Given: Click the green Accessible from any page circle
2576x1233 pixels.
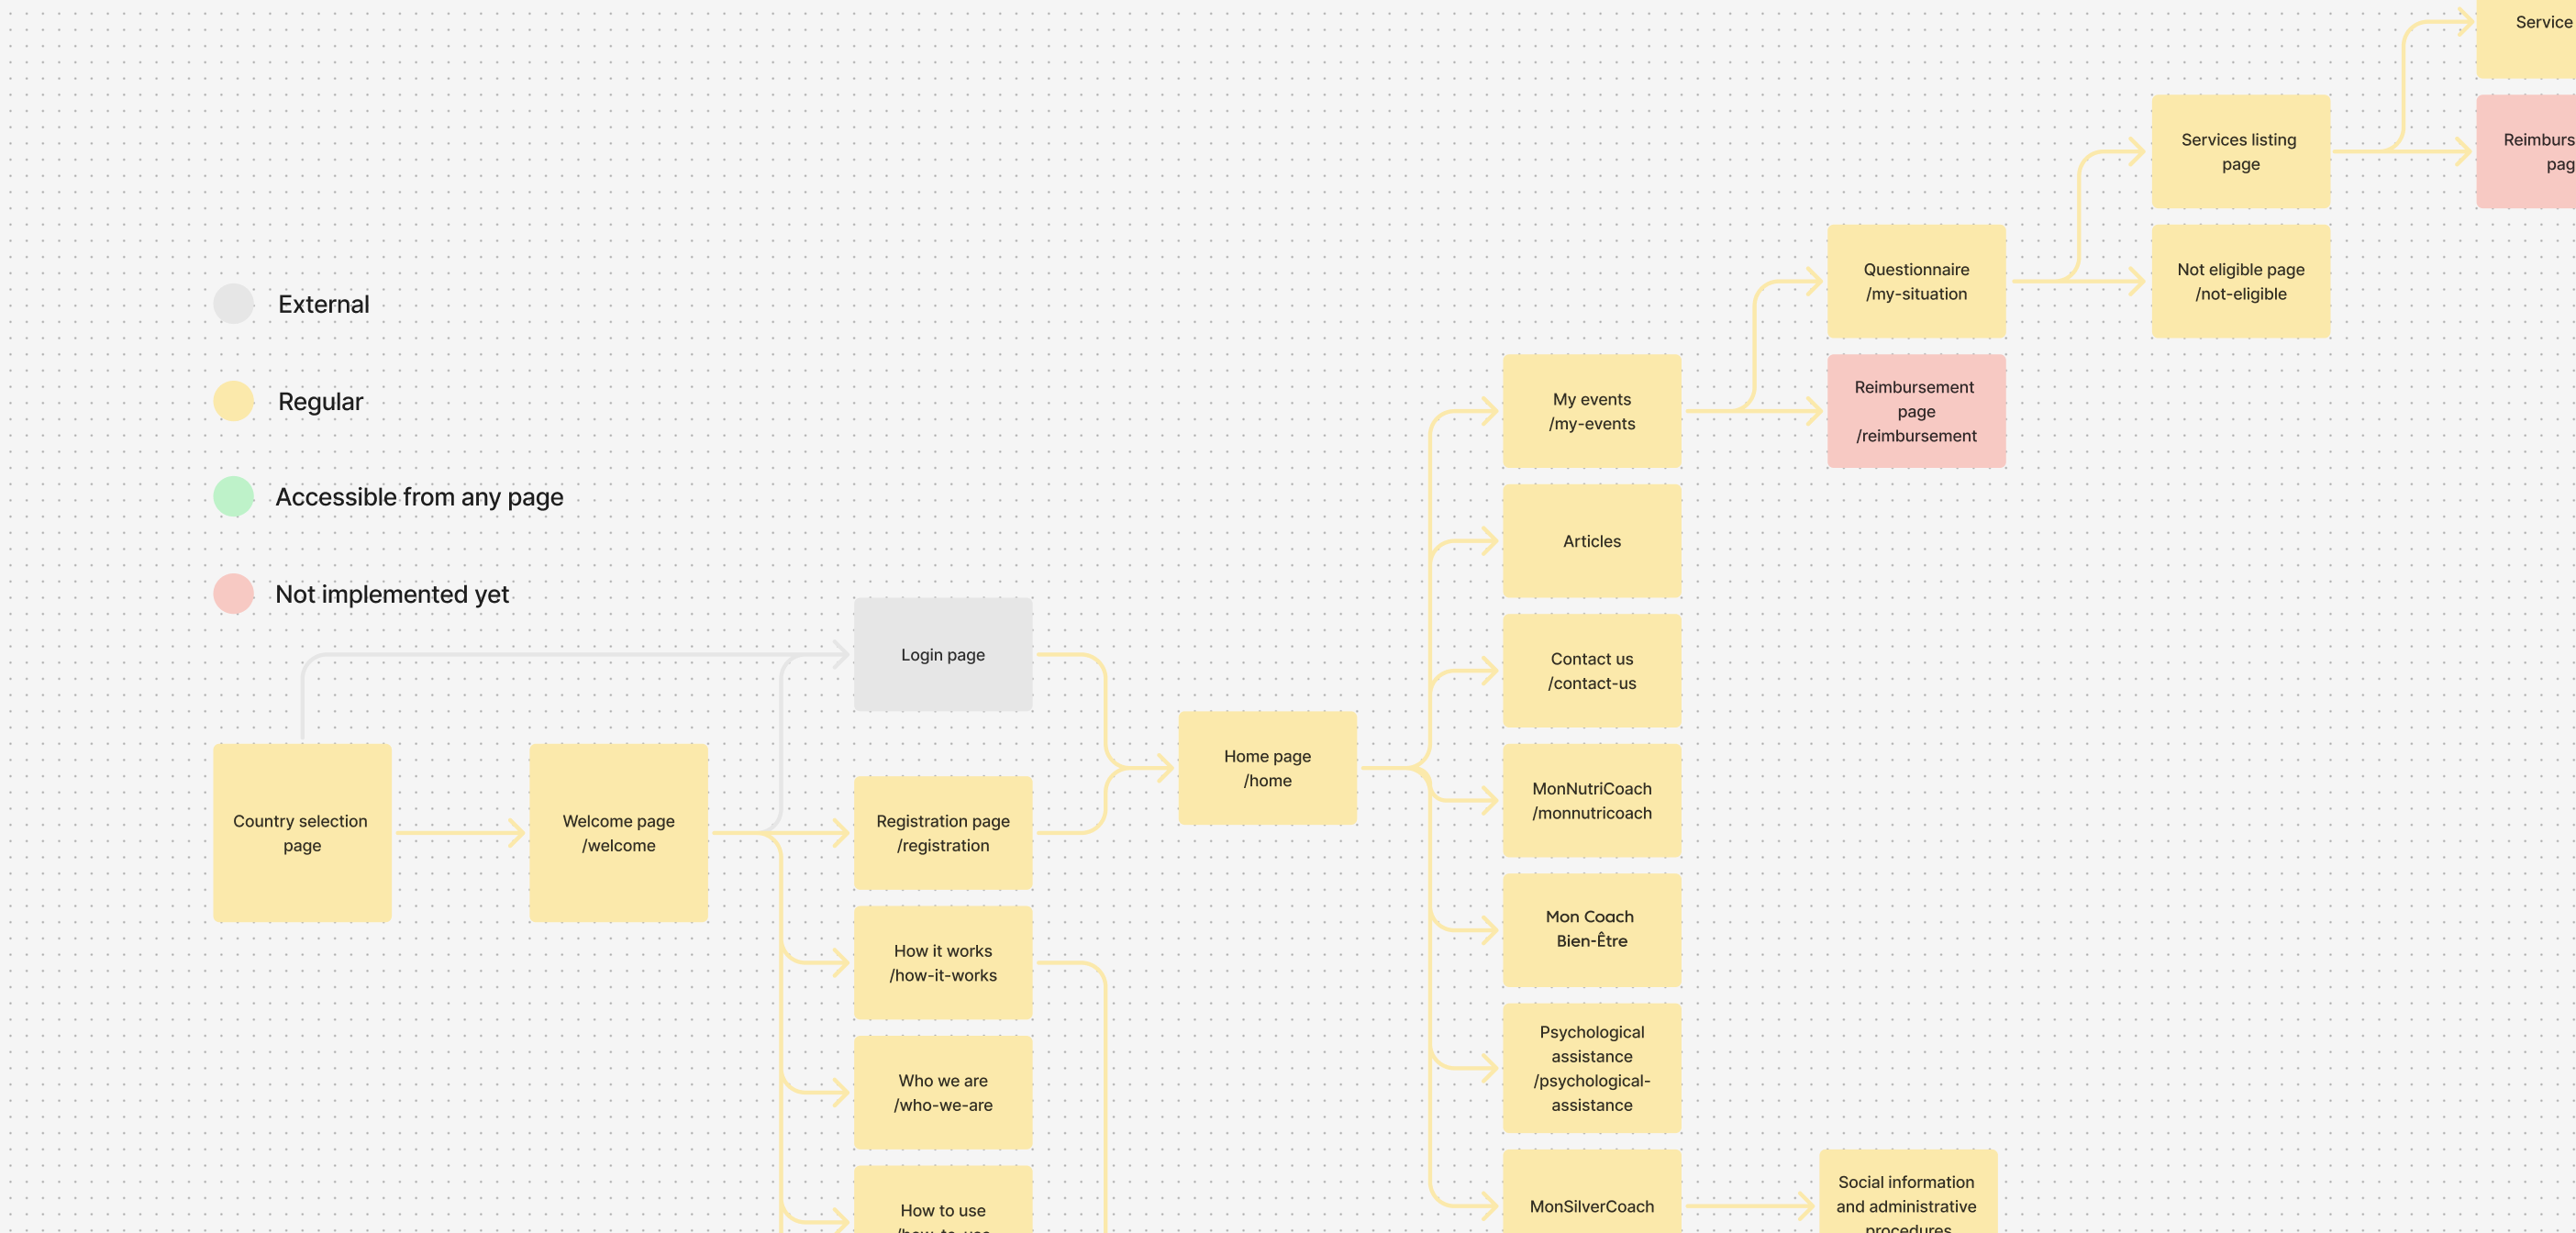Looking at the screenshot, I should tap(234, 497).
